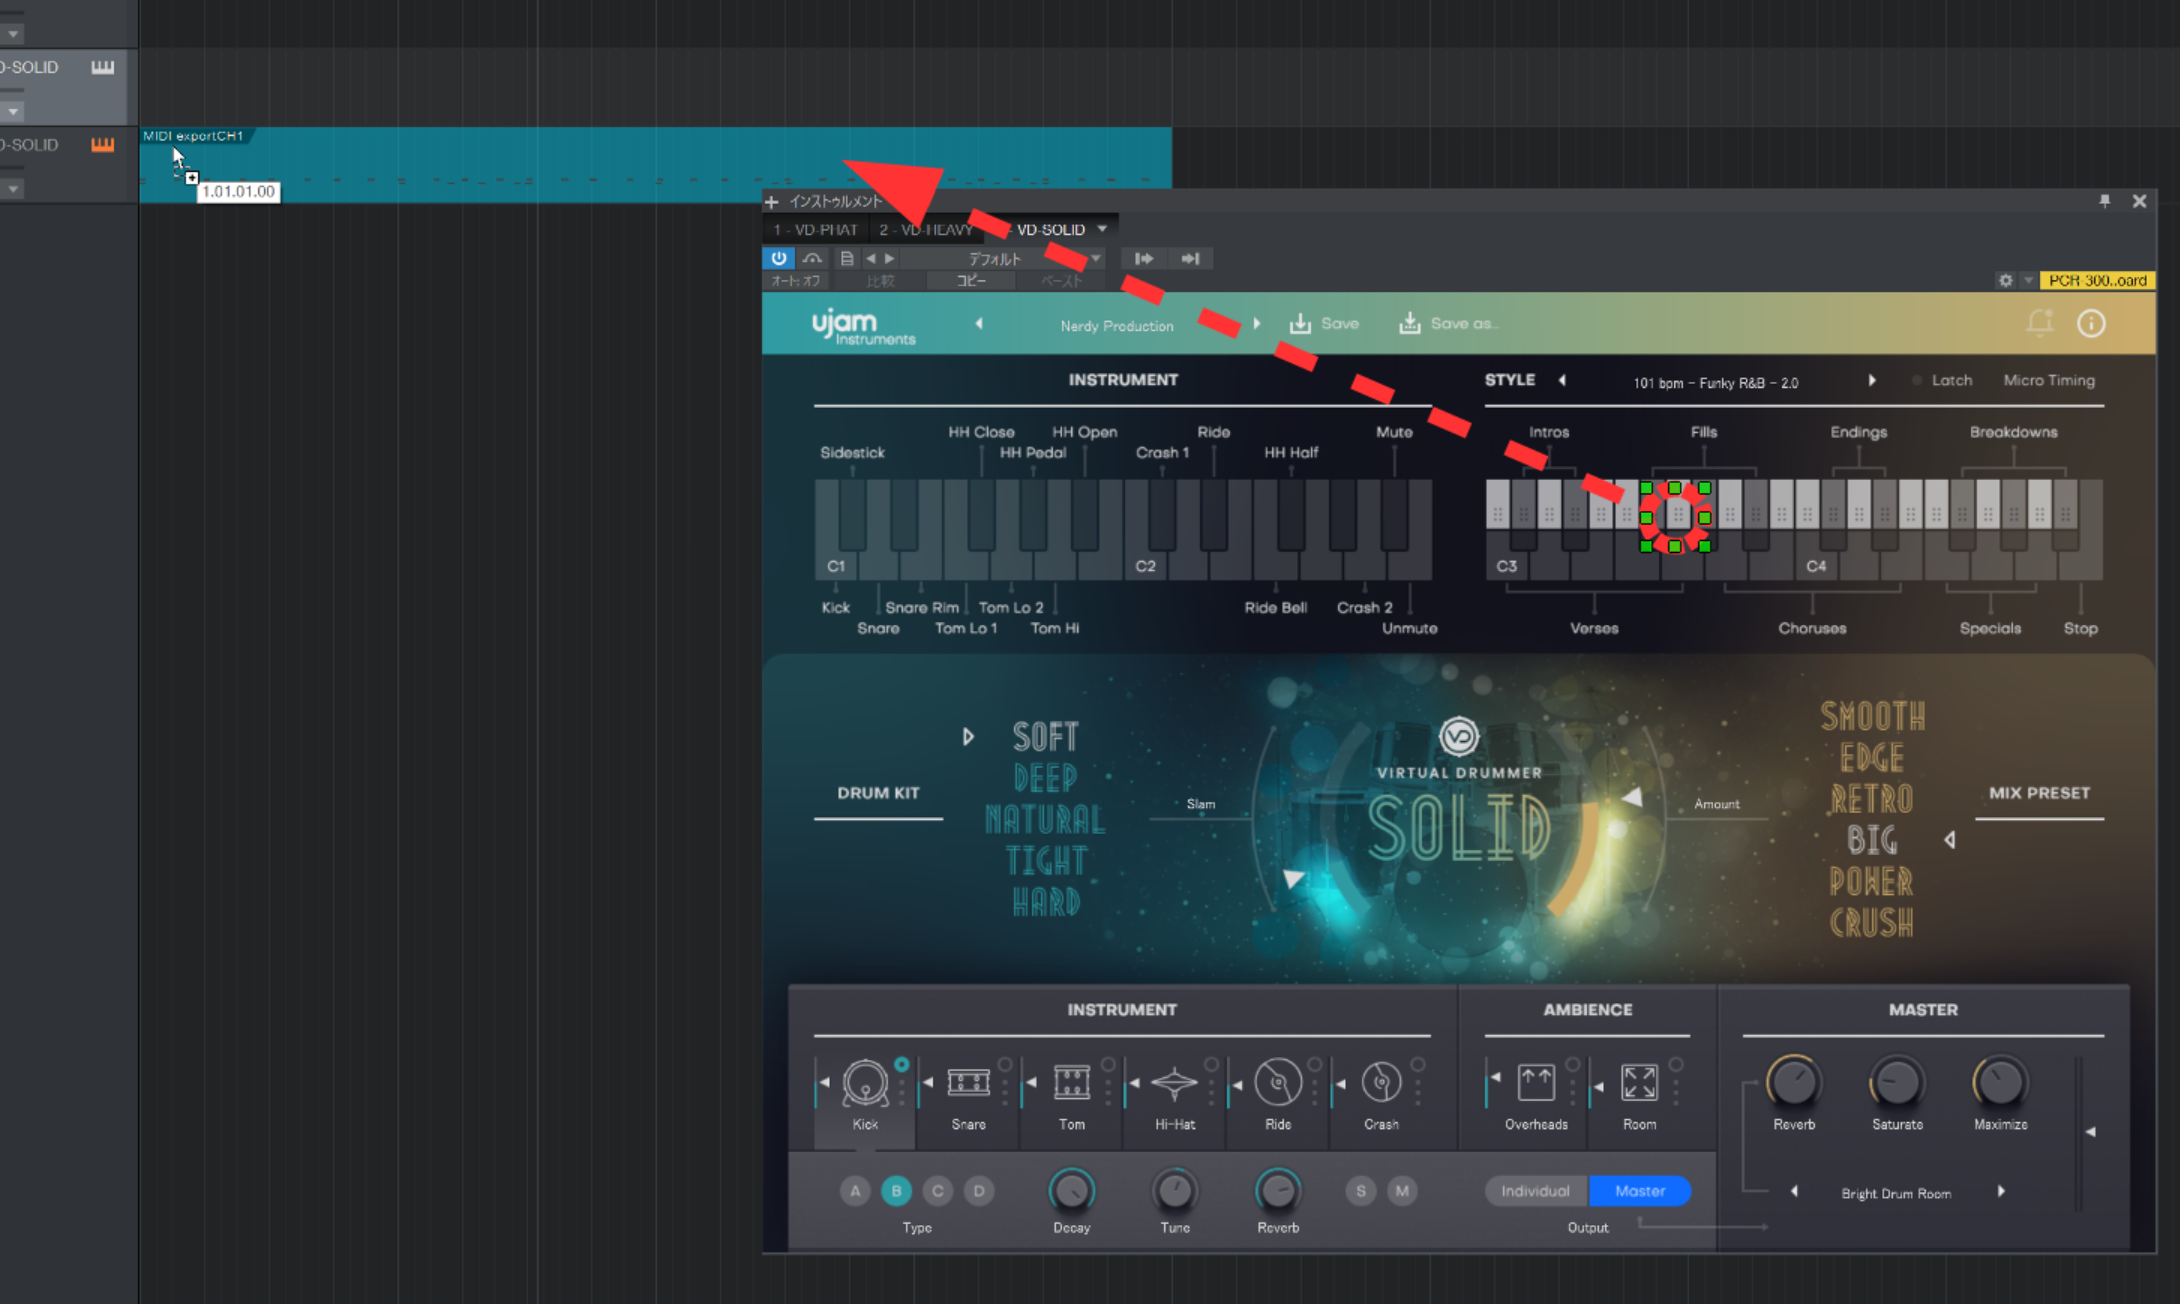Click the Virtual Drummer VD logo
The height and width of the screenshot is (1304, 2180).
[x=1458, y=737]
